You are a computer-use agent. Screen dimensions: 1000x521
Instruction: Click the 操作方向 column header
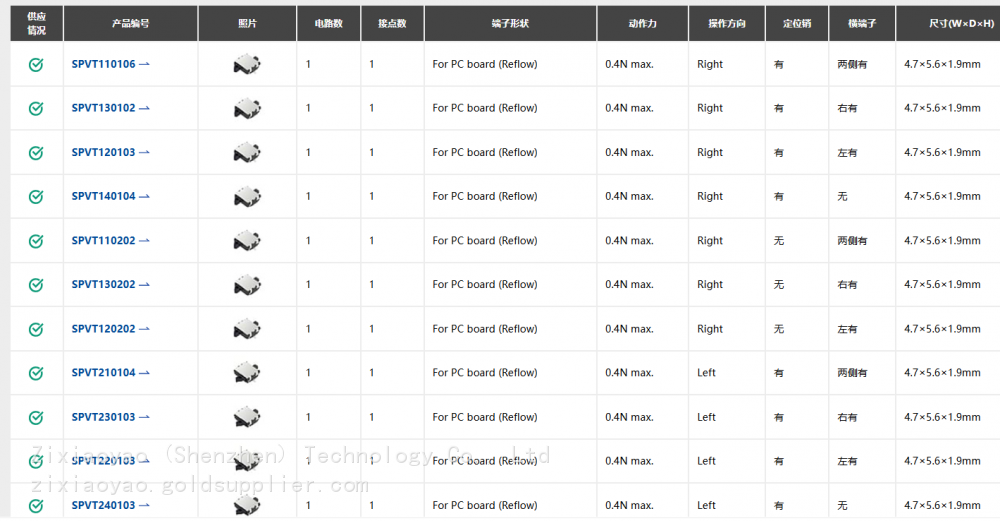(727, 23)
